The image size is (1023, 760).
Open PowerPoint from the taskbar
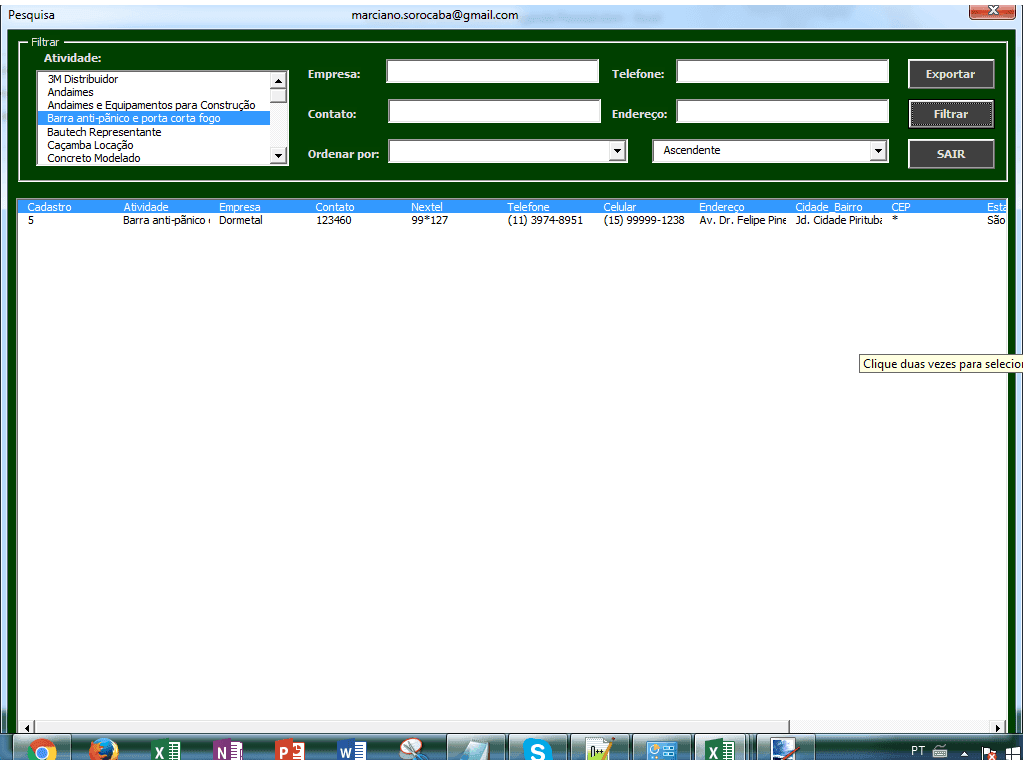pyautogui.click(x=289, y=749)
